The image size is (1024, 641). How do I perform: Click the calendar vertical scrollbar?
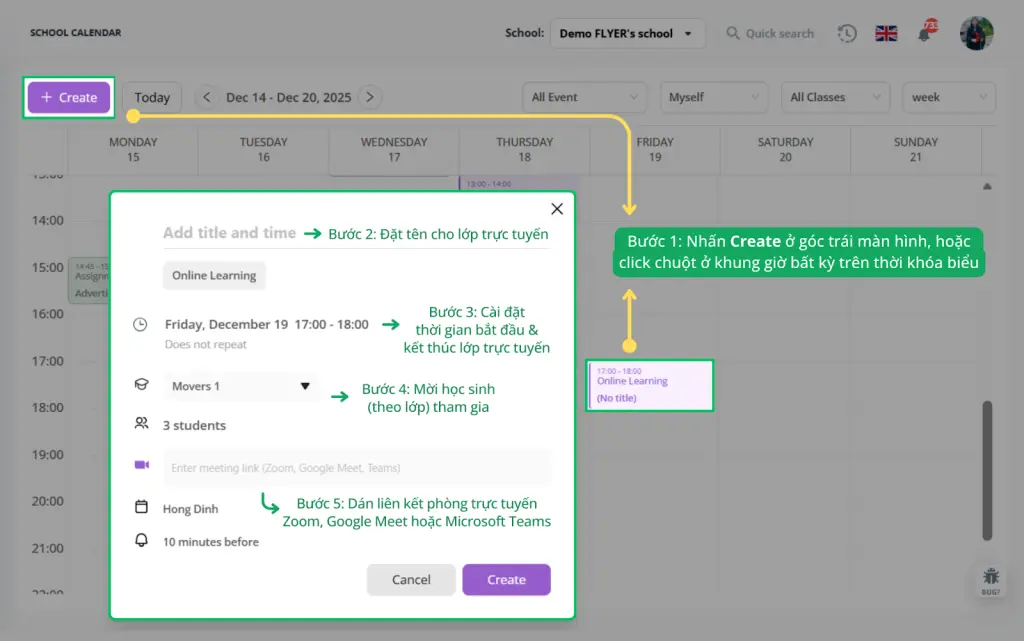point(988,470)
